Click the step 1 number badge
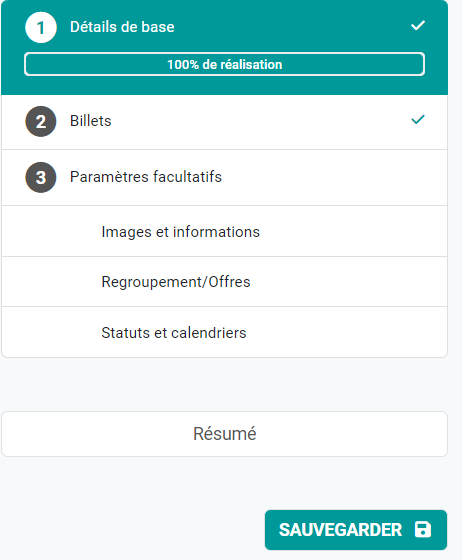This screenshot has height=560, width=462. coord(41,28)
